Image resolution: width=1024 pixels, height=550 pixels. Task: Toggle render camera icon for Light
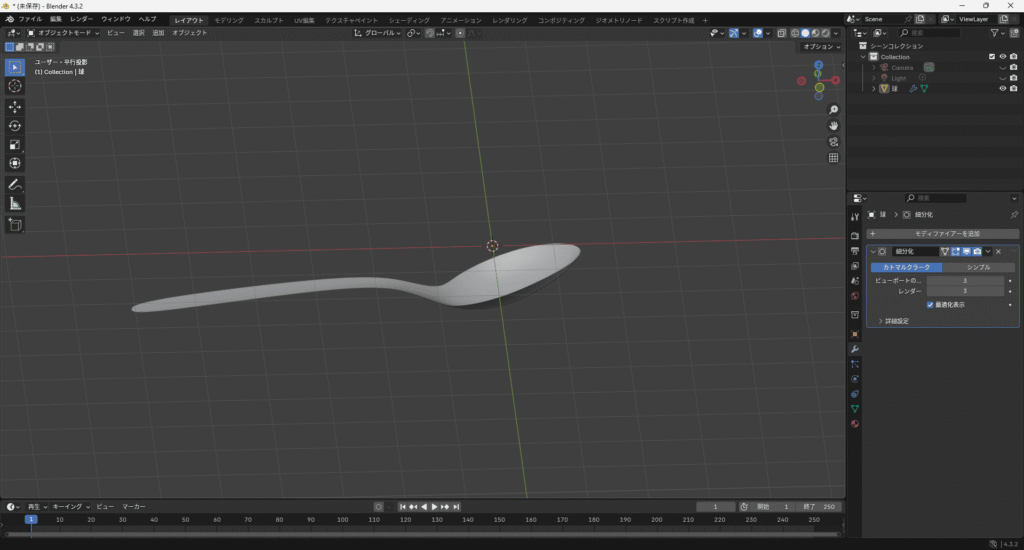[1014, 78]
